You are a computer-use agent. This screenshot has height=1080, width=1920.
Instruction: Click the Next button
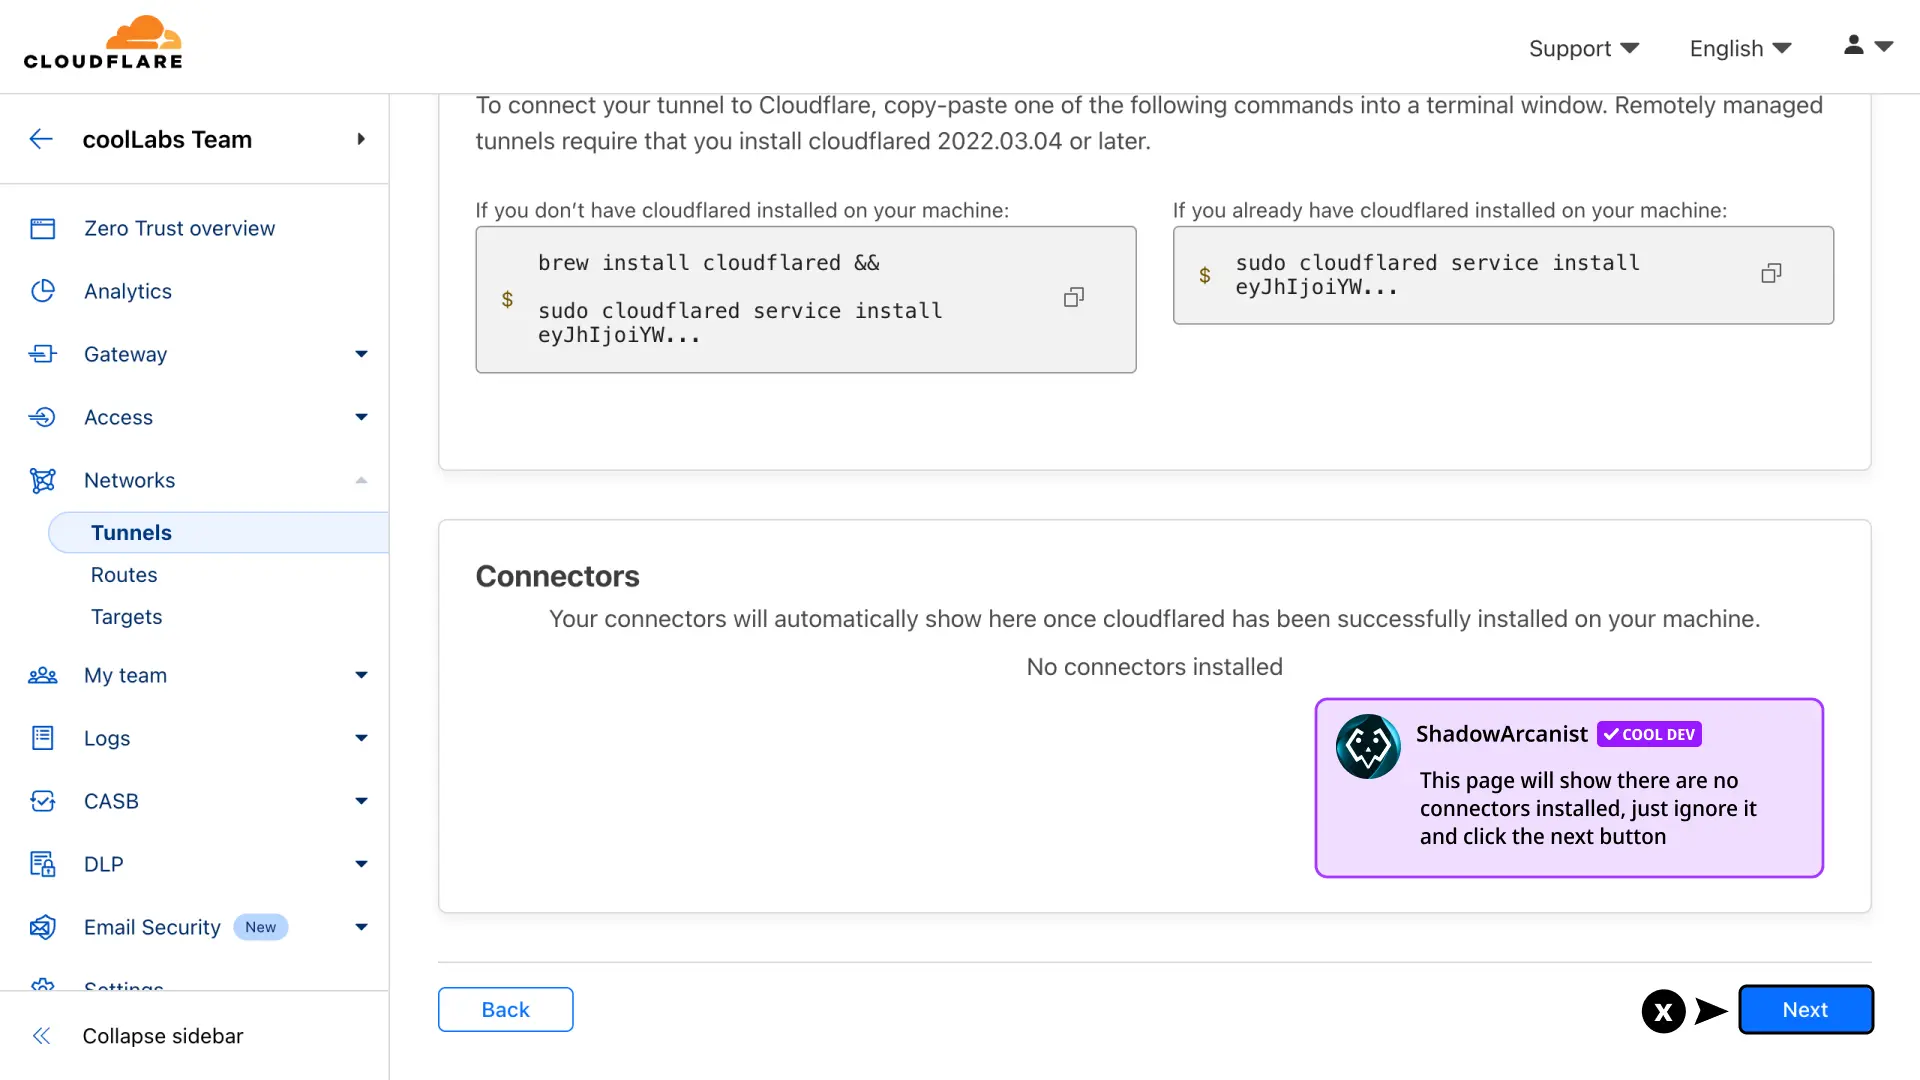(1805, 1010)
